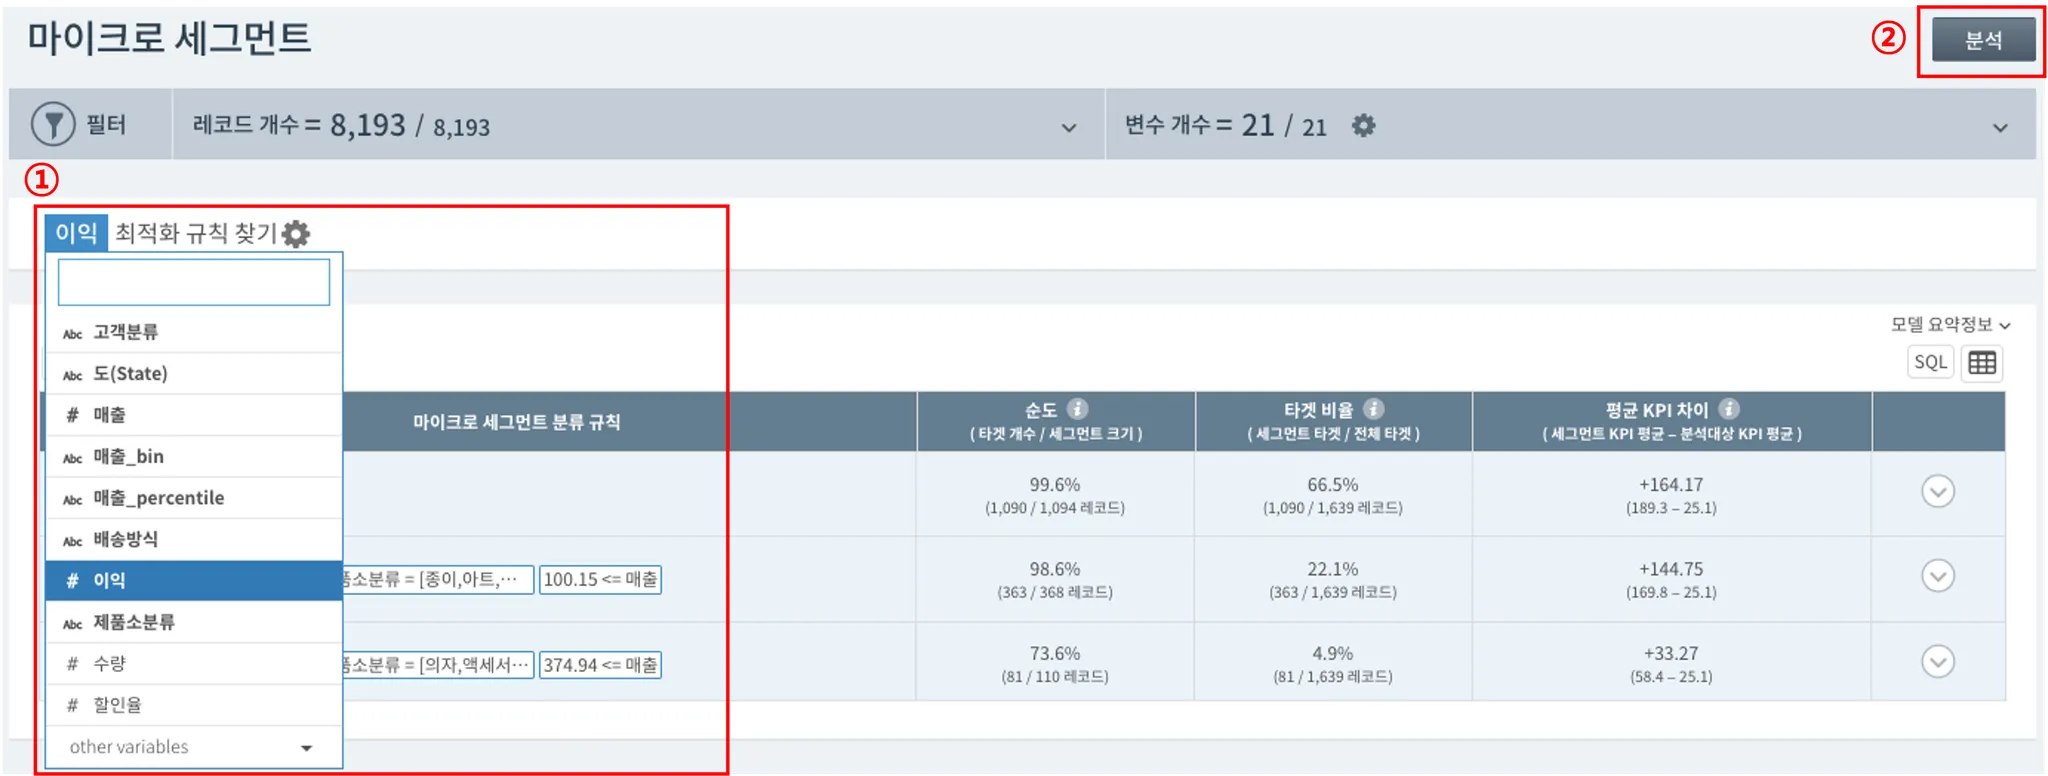Select 수량 from the variable list
The height and width of the screenshot is (776, 2048).
pos(194,664)
